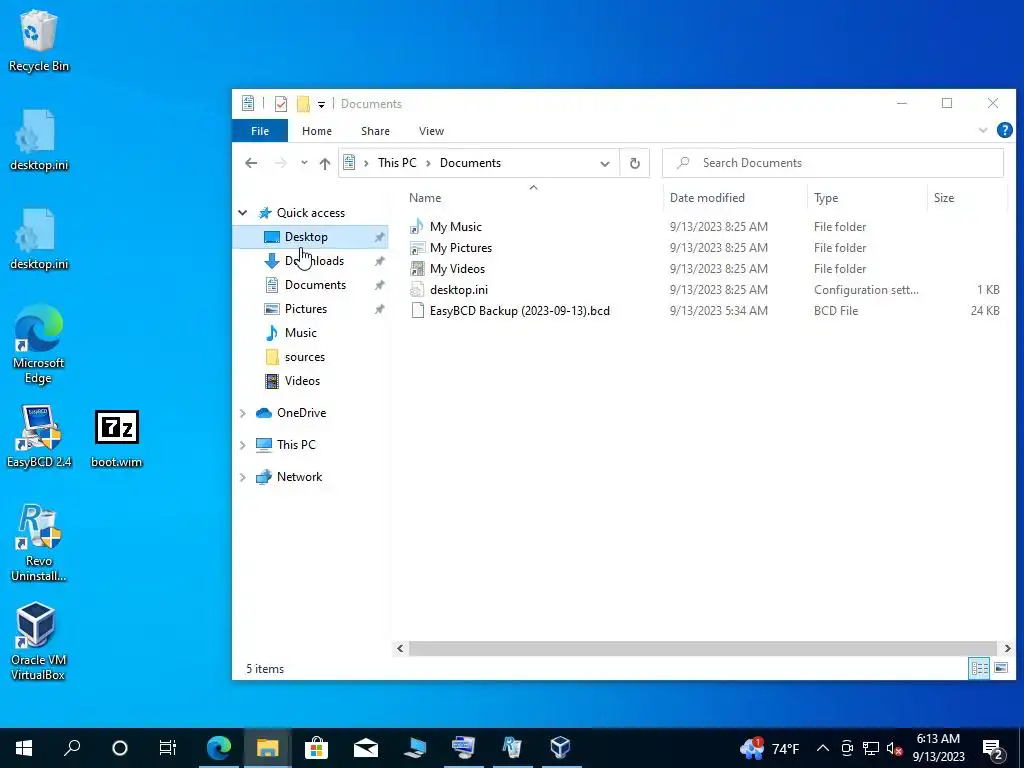Open the Windows Start menu

coord(24,748)
